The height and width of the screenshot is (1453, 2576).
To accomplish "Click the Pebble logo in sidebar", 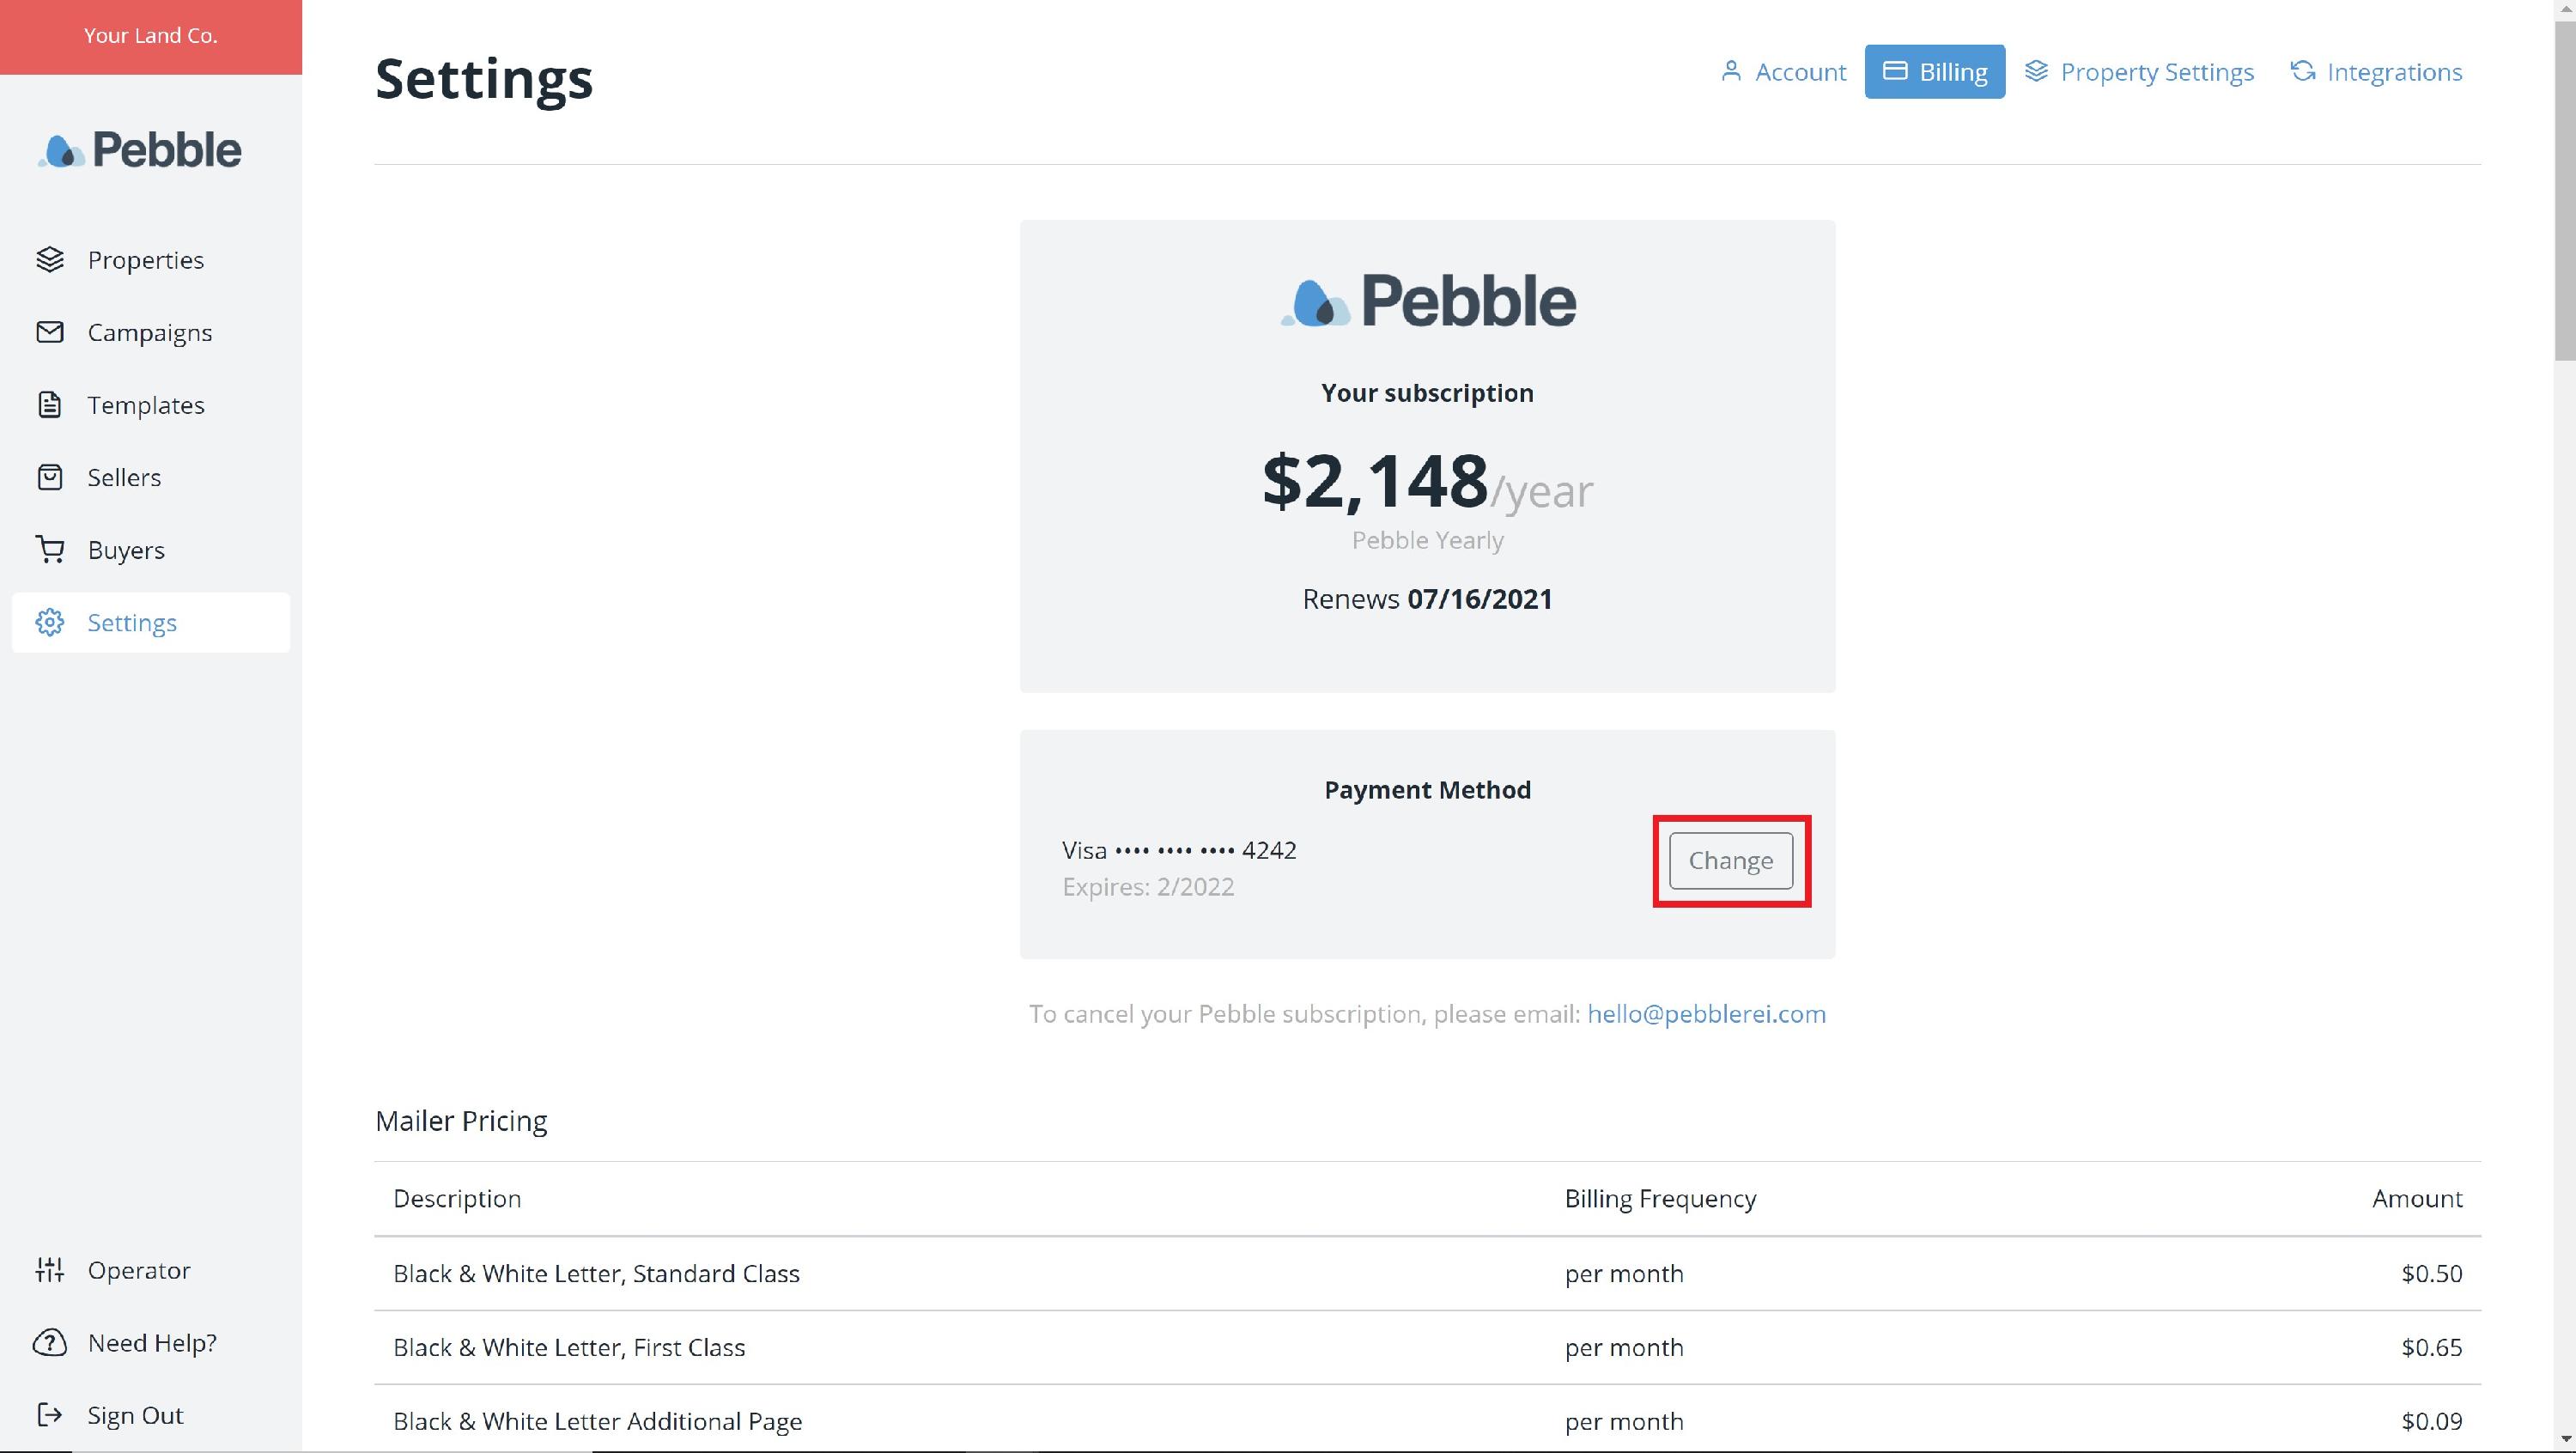I will [140, 150].
